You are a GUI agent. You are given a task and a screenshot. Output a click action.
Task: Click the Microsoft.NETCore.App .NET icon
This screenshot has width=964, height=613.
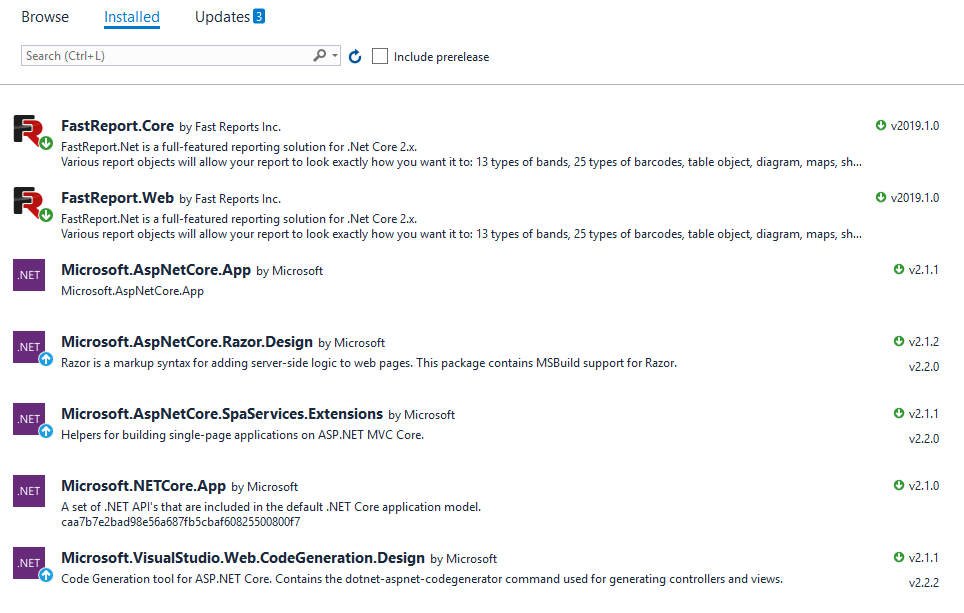29,491
